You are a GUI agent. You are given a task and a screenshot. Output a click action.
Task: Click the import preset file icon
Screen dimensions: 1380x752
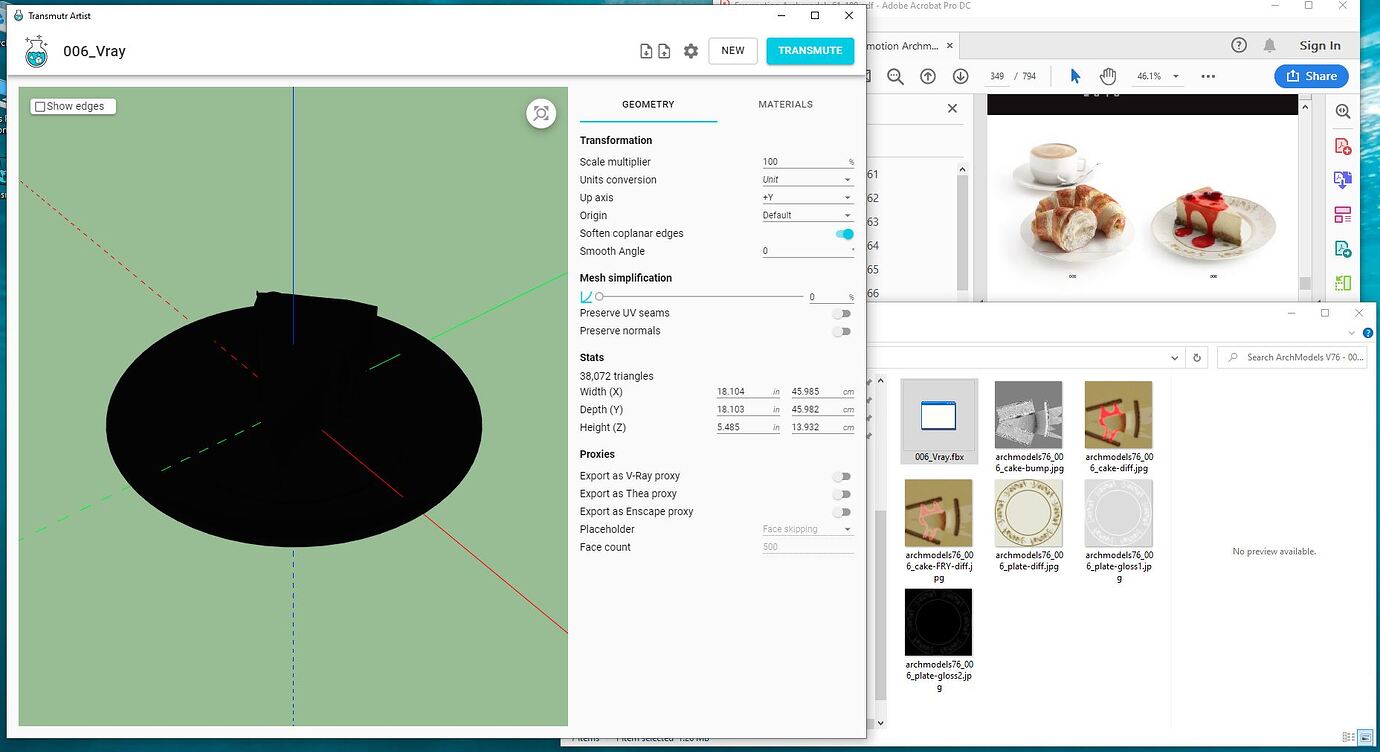646,51
